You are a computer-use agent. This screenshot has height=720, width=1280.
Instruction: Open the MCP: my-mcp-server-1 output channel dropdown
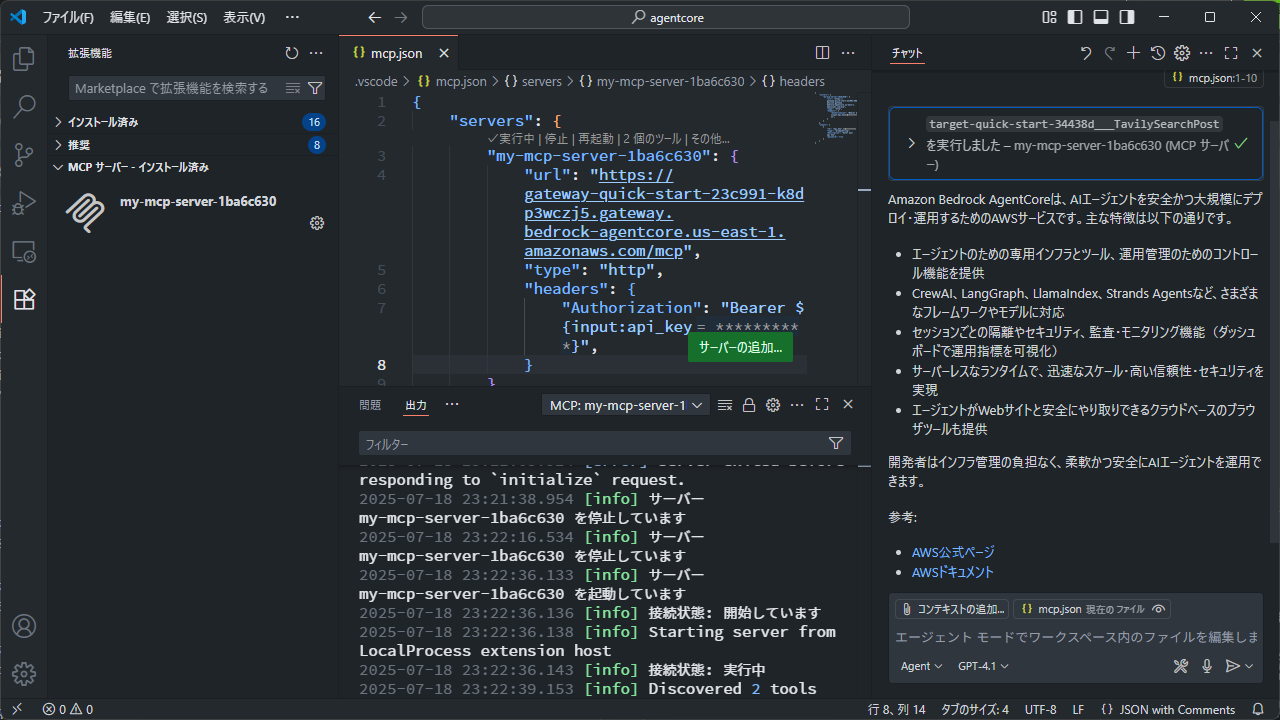point(626,405)
